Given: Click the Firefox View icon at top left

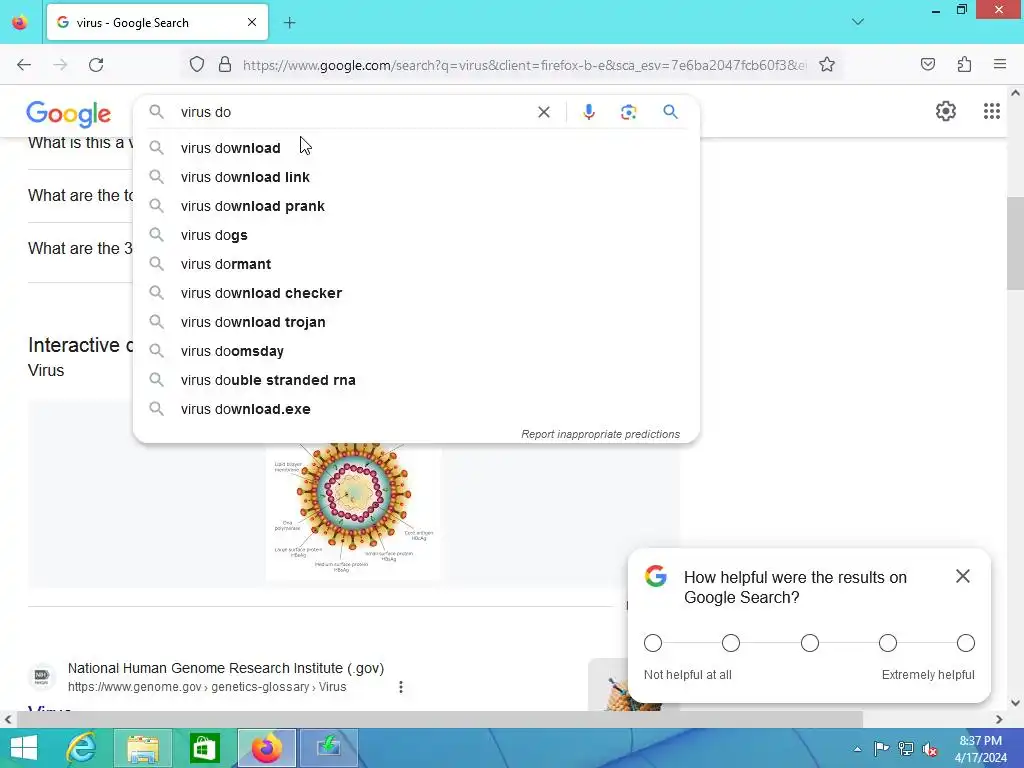Looking at the screenshot, I should 20,22.
